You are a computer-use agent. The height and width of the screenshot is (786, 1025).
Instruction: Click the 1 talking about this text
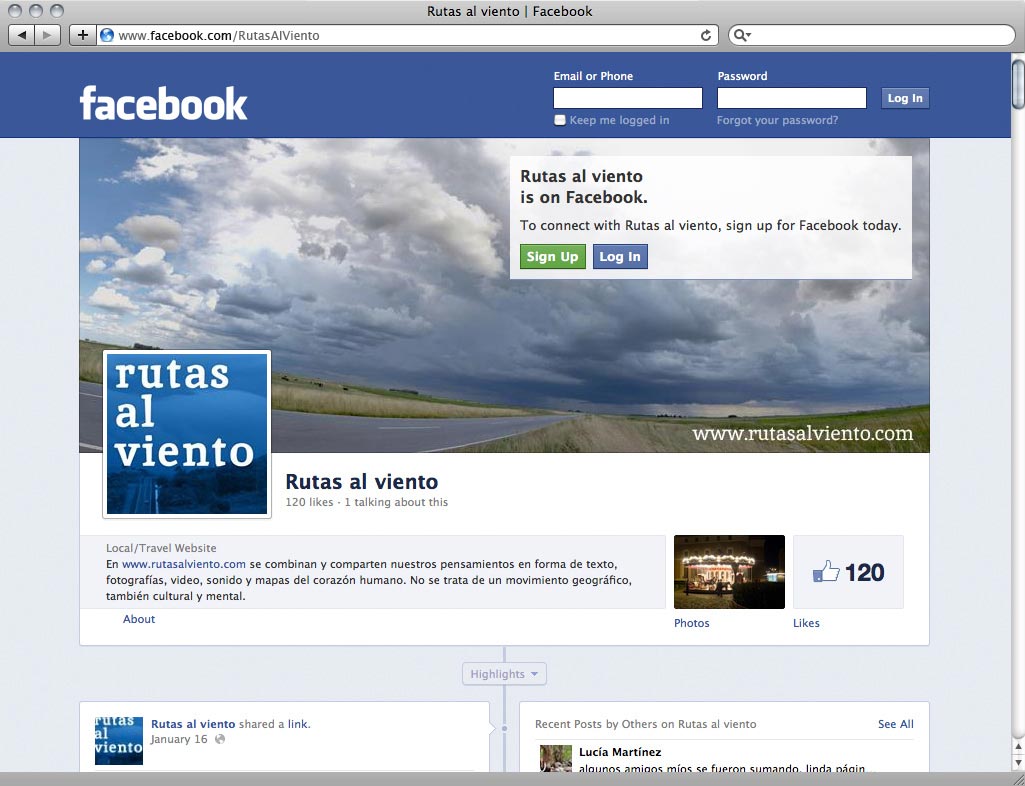pyautogui.click(x=396, y=502)
